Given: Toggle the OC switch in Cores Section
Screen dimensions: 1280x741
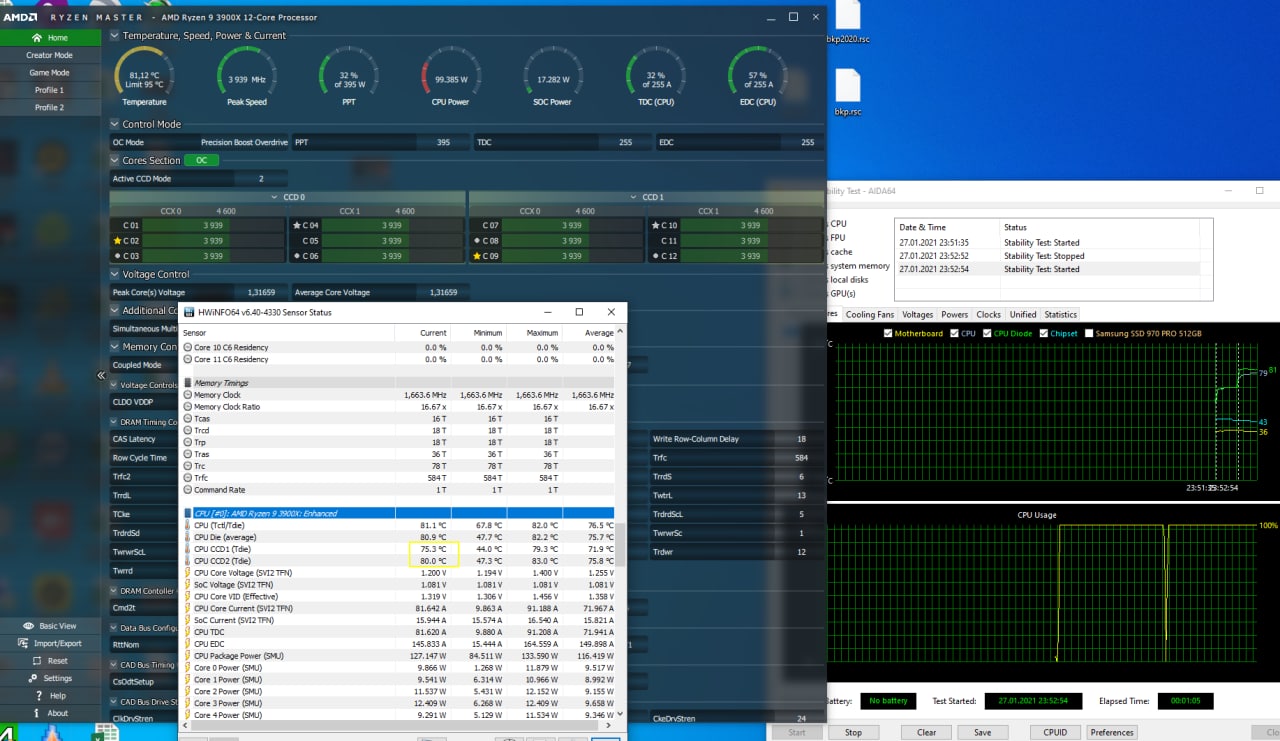Looking at the screenshot, I should pos(201,160).
